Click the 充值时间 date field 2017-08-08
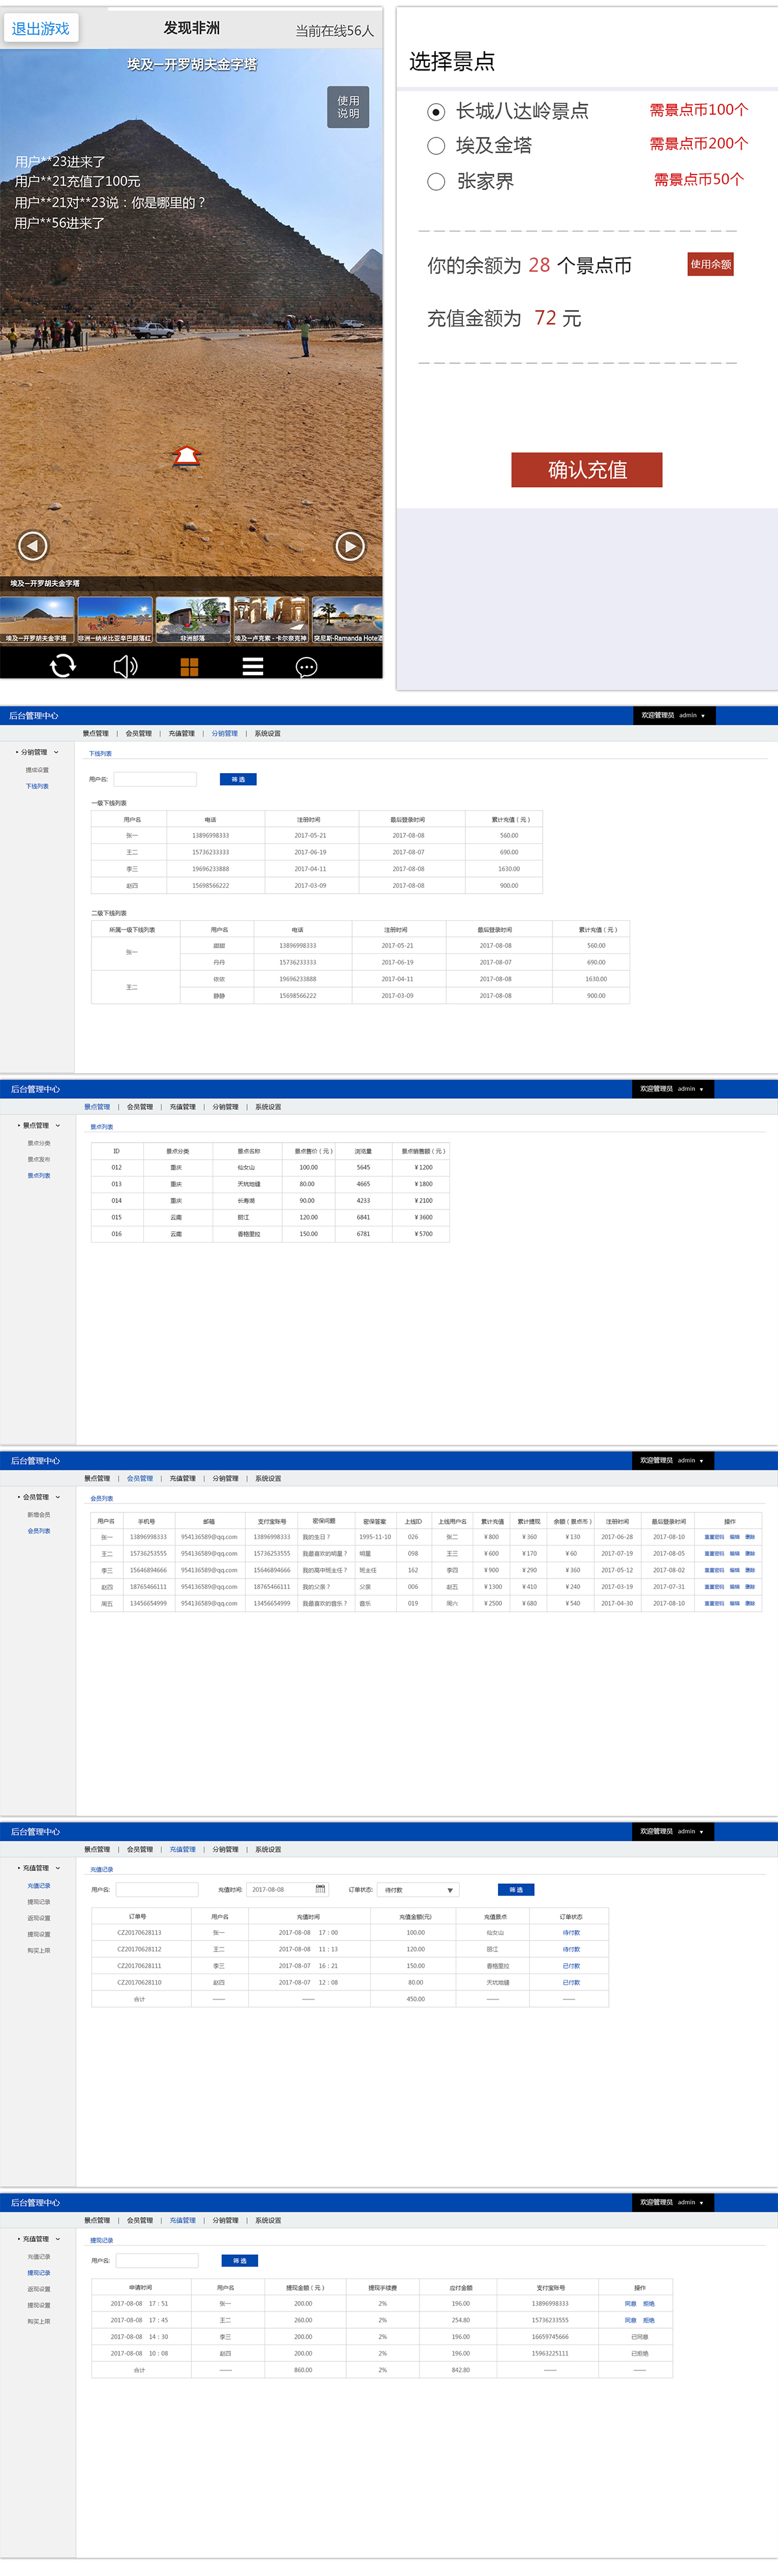Screen dimensions: 778x2576 289,1890
